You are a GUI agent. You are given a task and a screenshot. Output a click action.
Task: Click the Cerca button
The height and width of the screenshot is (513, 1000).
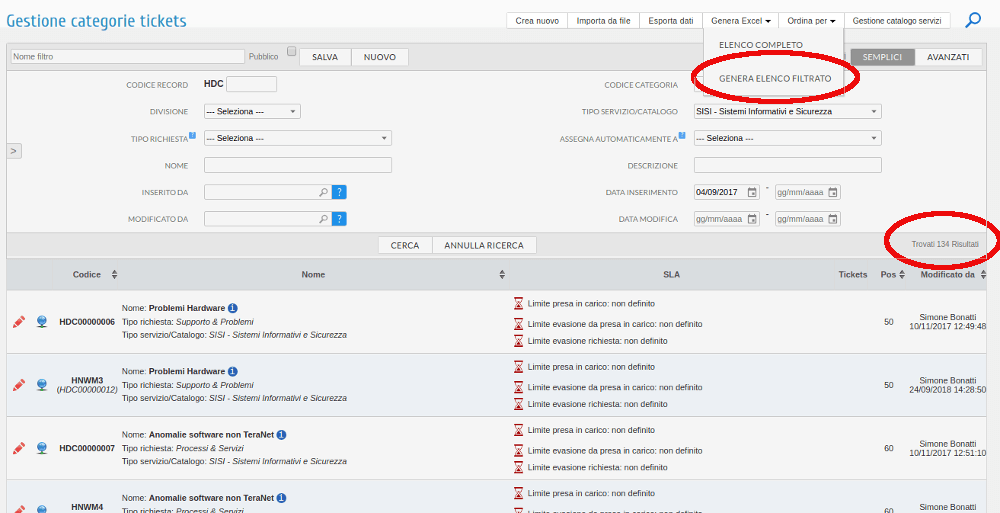(405, 245)
